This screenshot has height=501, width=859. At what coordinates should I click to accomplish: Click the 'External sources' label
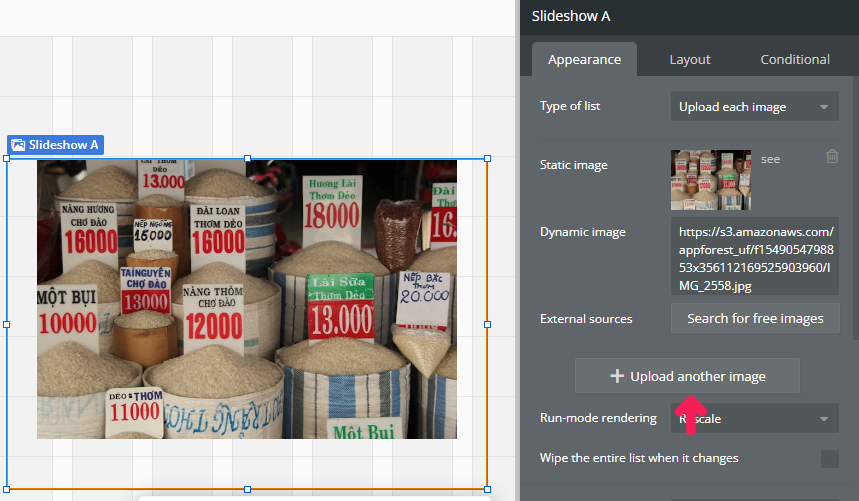point(586,319)
